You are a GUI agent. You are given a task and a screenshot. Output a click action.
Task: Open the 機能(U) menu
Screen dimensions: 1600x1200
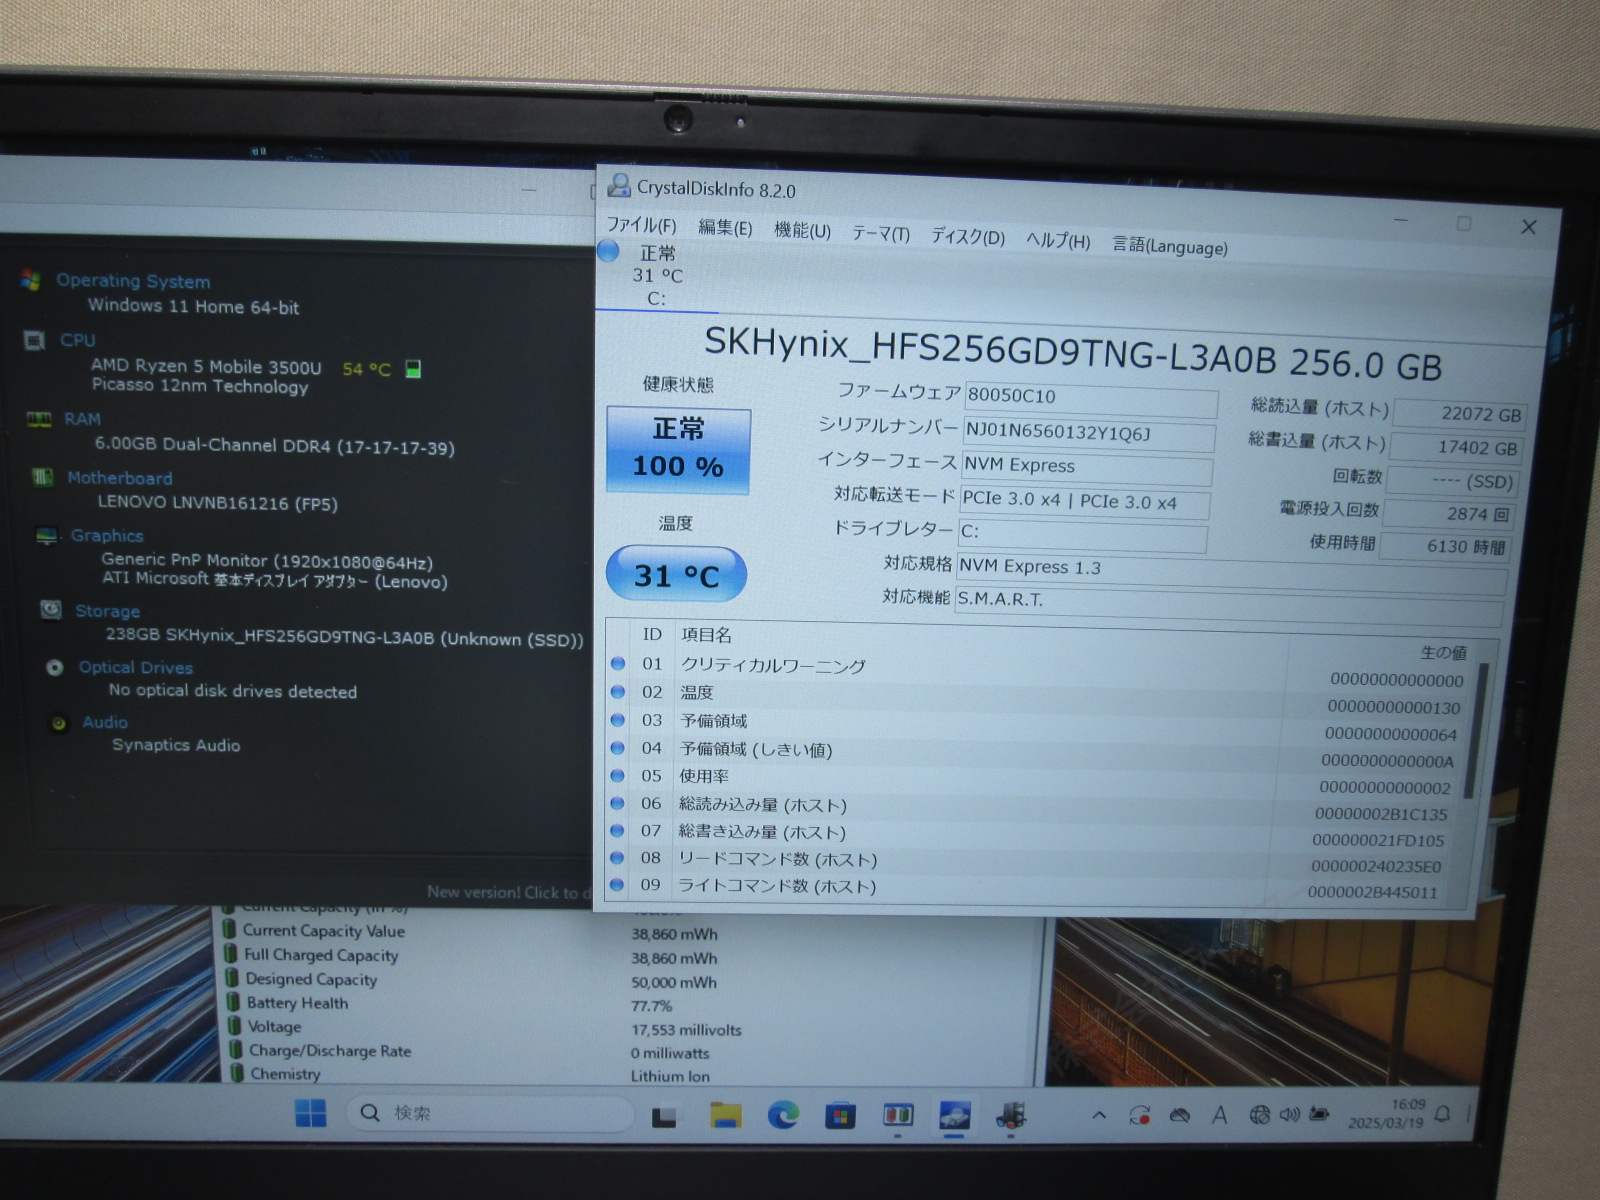pos(802,231)
